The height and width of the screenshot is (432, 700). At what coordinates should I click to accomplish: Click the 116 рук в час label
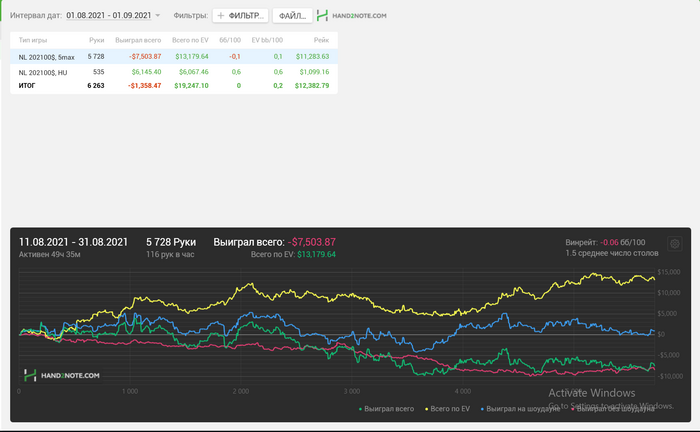pos(170,255)
